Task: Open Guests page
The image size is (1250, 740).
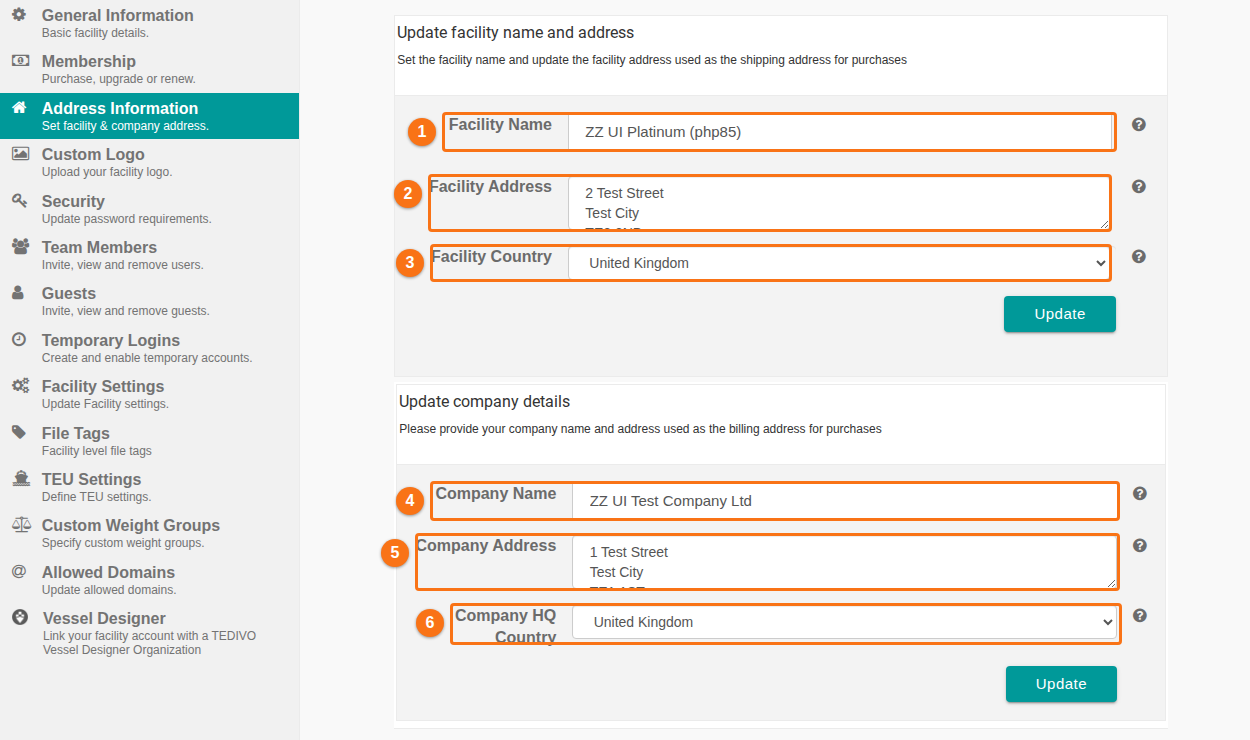Action: point(150,301)
